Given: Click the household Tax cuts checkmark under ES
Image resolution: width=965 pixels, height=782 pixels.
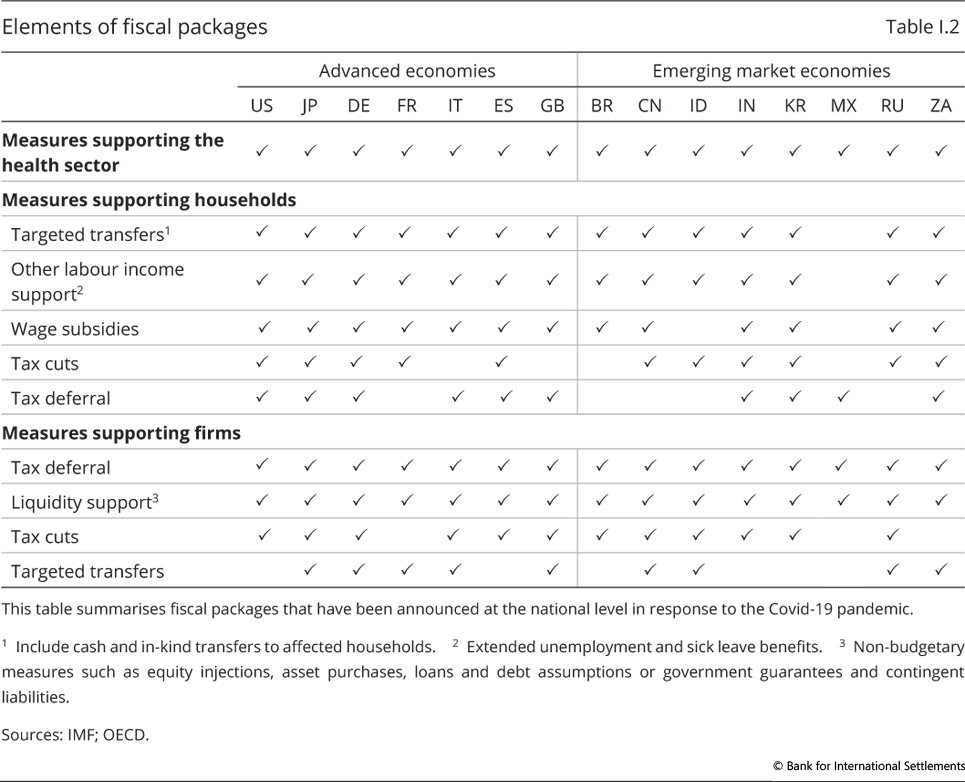Looking at the screenshot, I should click(504, 362).
